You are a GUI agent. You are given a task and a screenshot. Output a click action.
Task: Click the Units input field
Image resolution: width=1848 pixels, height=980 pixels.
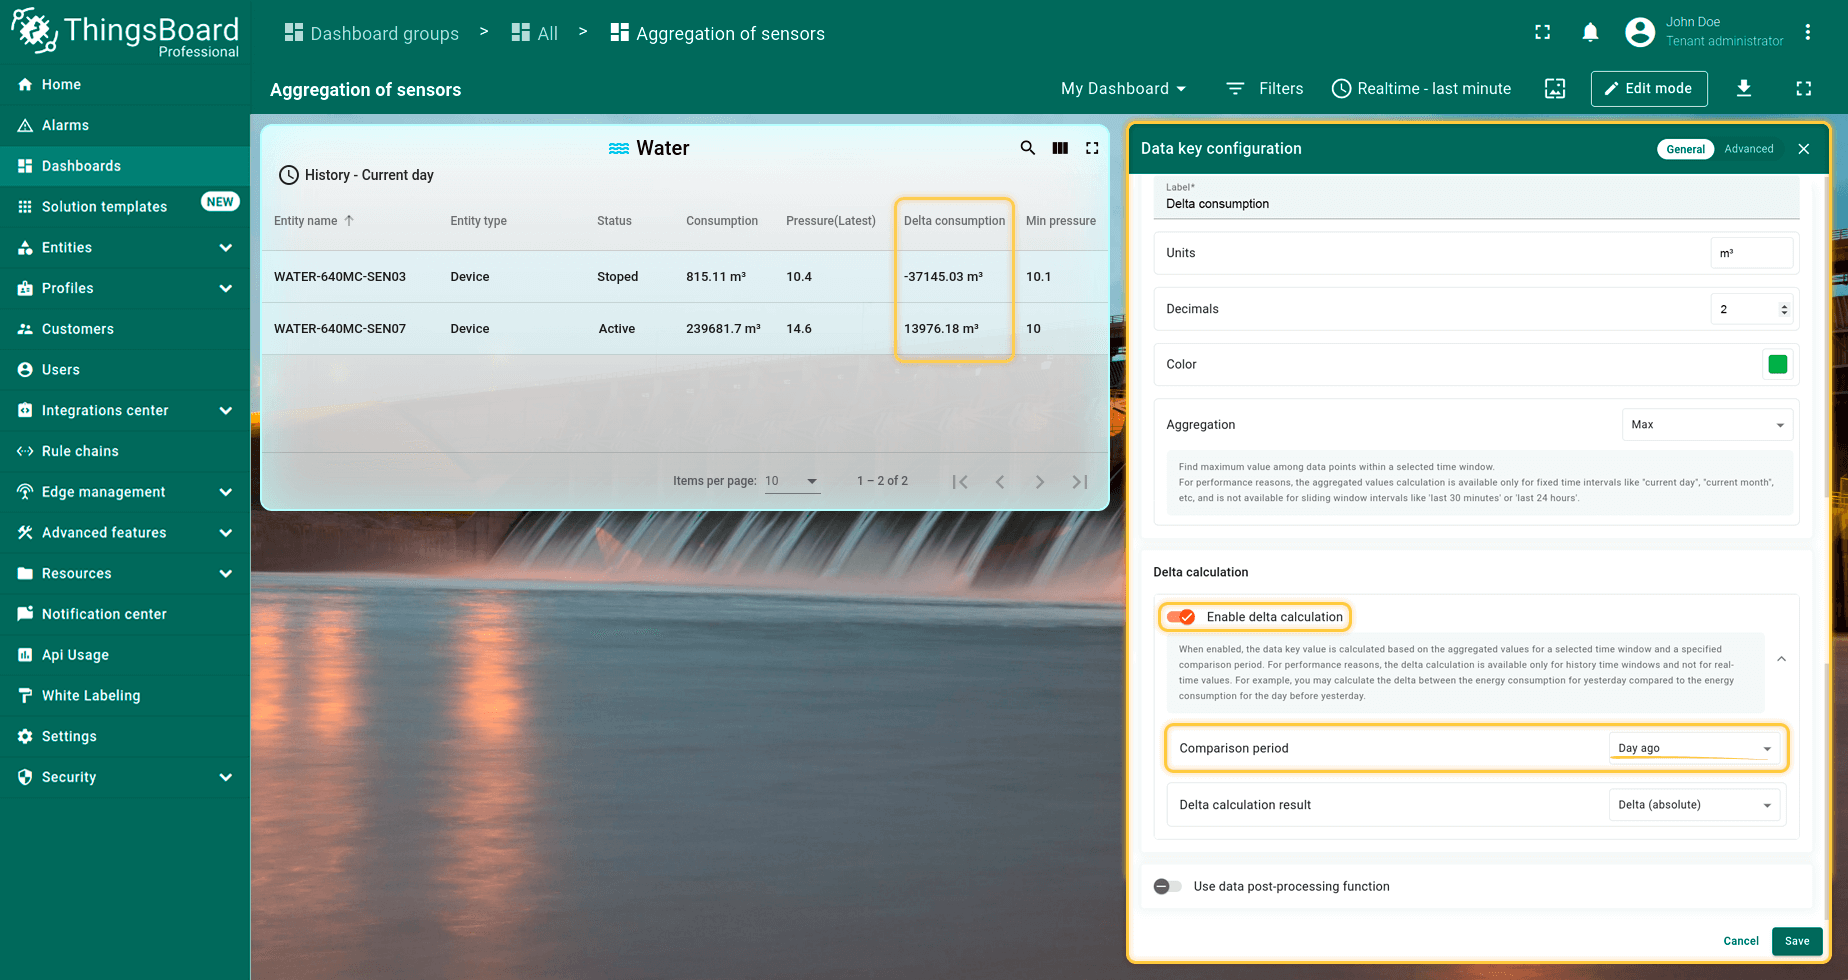pyautogui.click(x=1751, y=253)
